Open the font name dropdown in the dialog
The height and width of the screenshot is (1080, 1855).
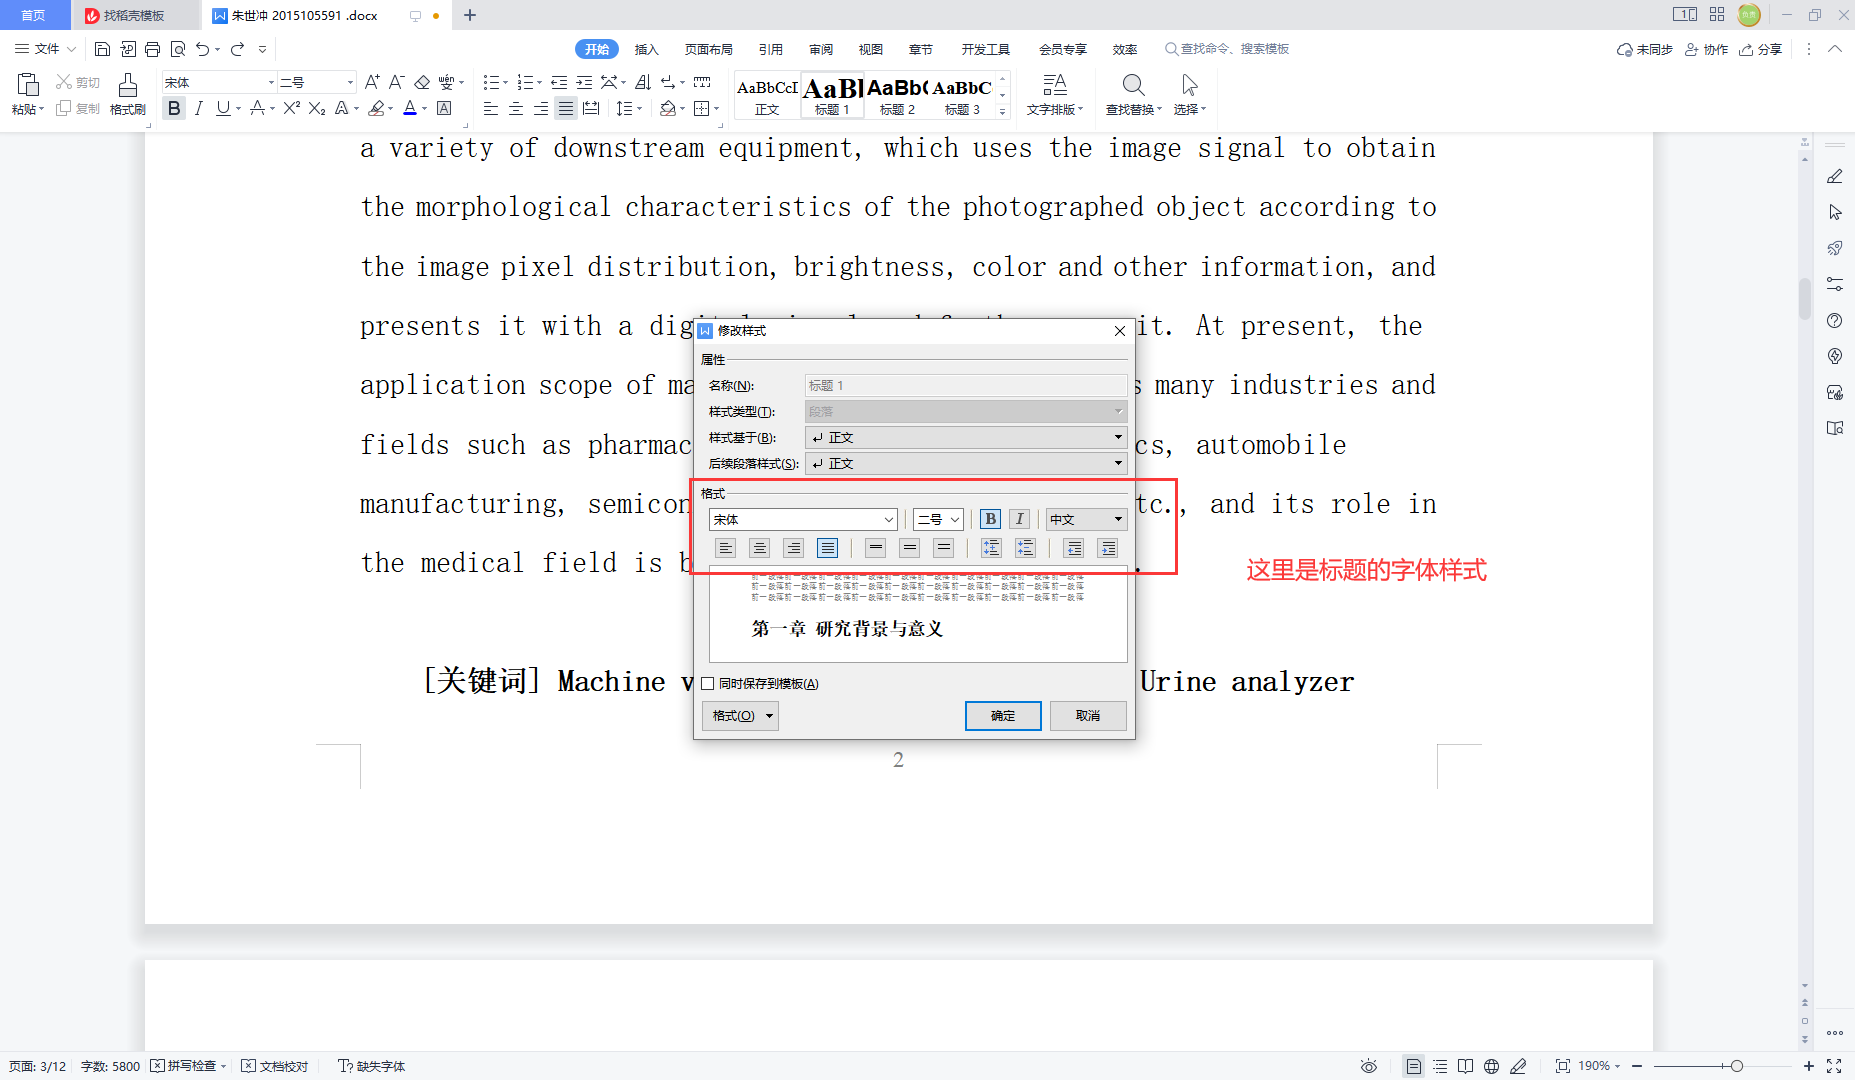[x=888, y=520]
